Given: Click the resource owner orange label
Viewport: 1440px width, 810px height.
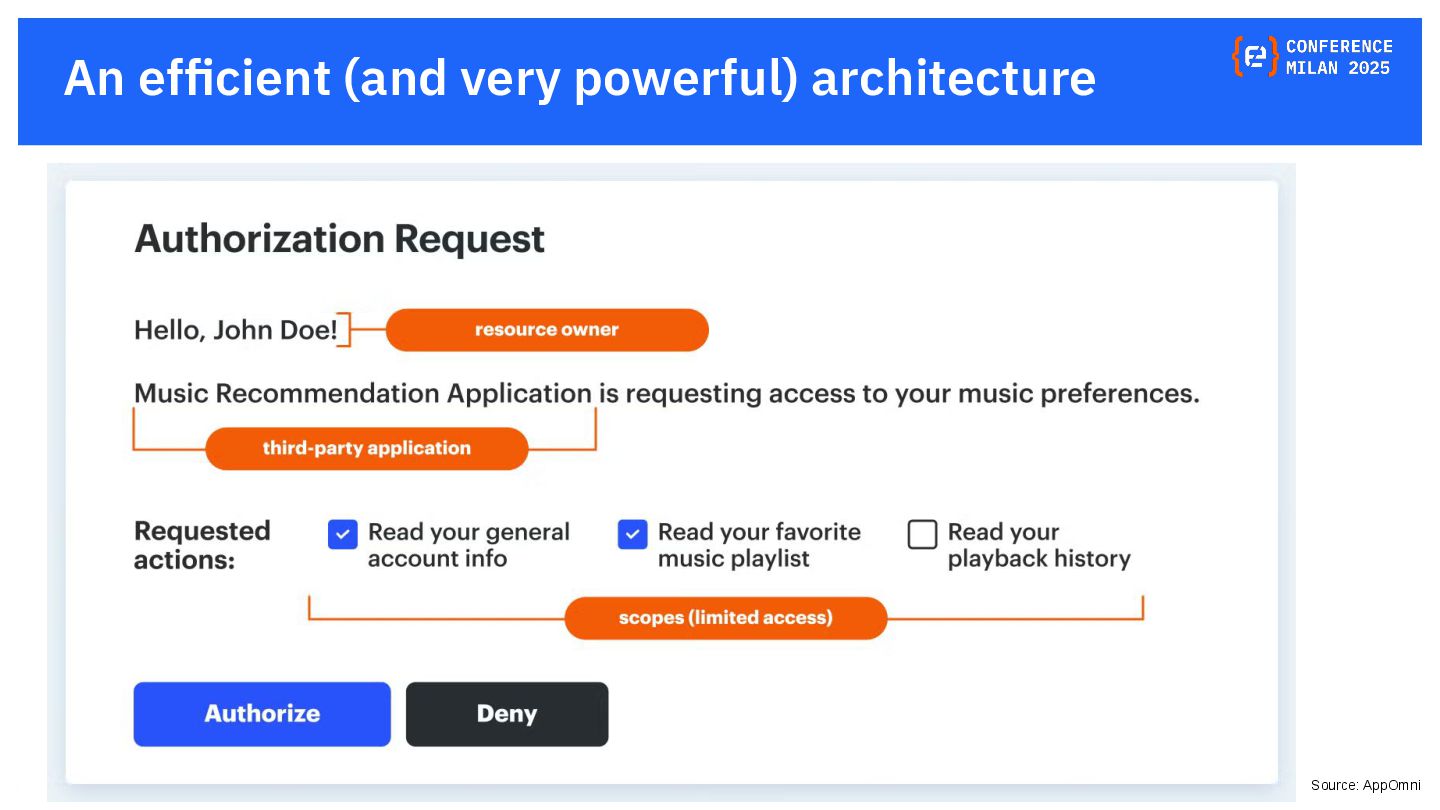Looking at the screenshot, I should (546, 330).
